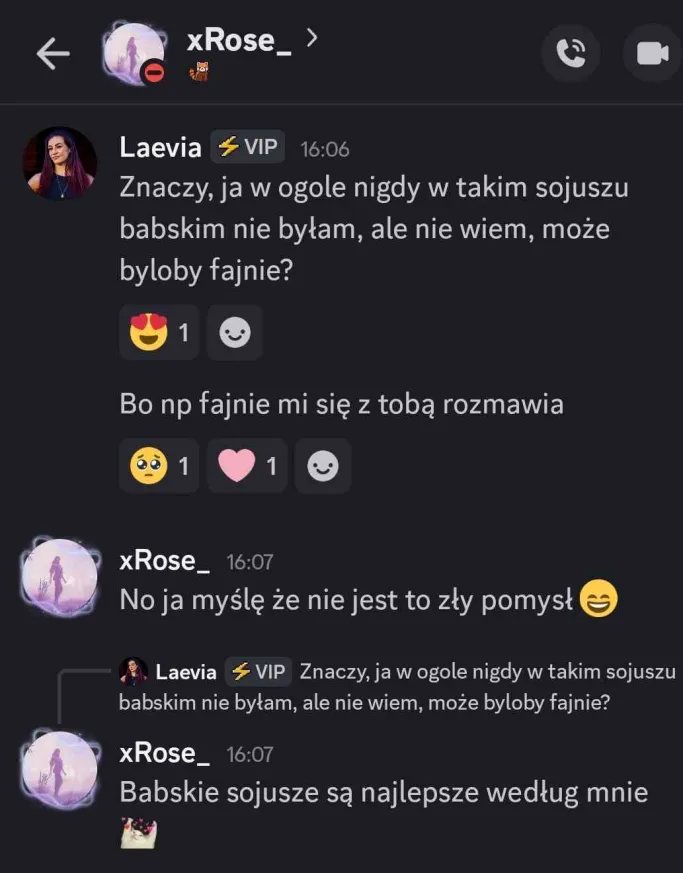This screenshot has width=683, height=873.
Task: Tap the emoji under "Babskie sojusze" message
Action: click(x=138, y=830)
